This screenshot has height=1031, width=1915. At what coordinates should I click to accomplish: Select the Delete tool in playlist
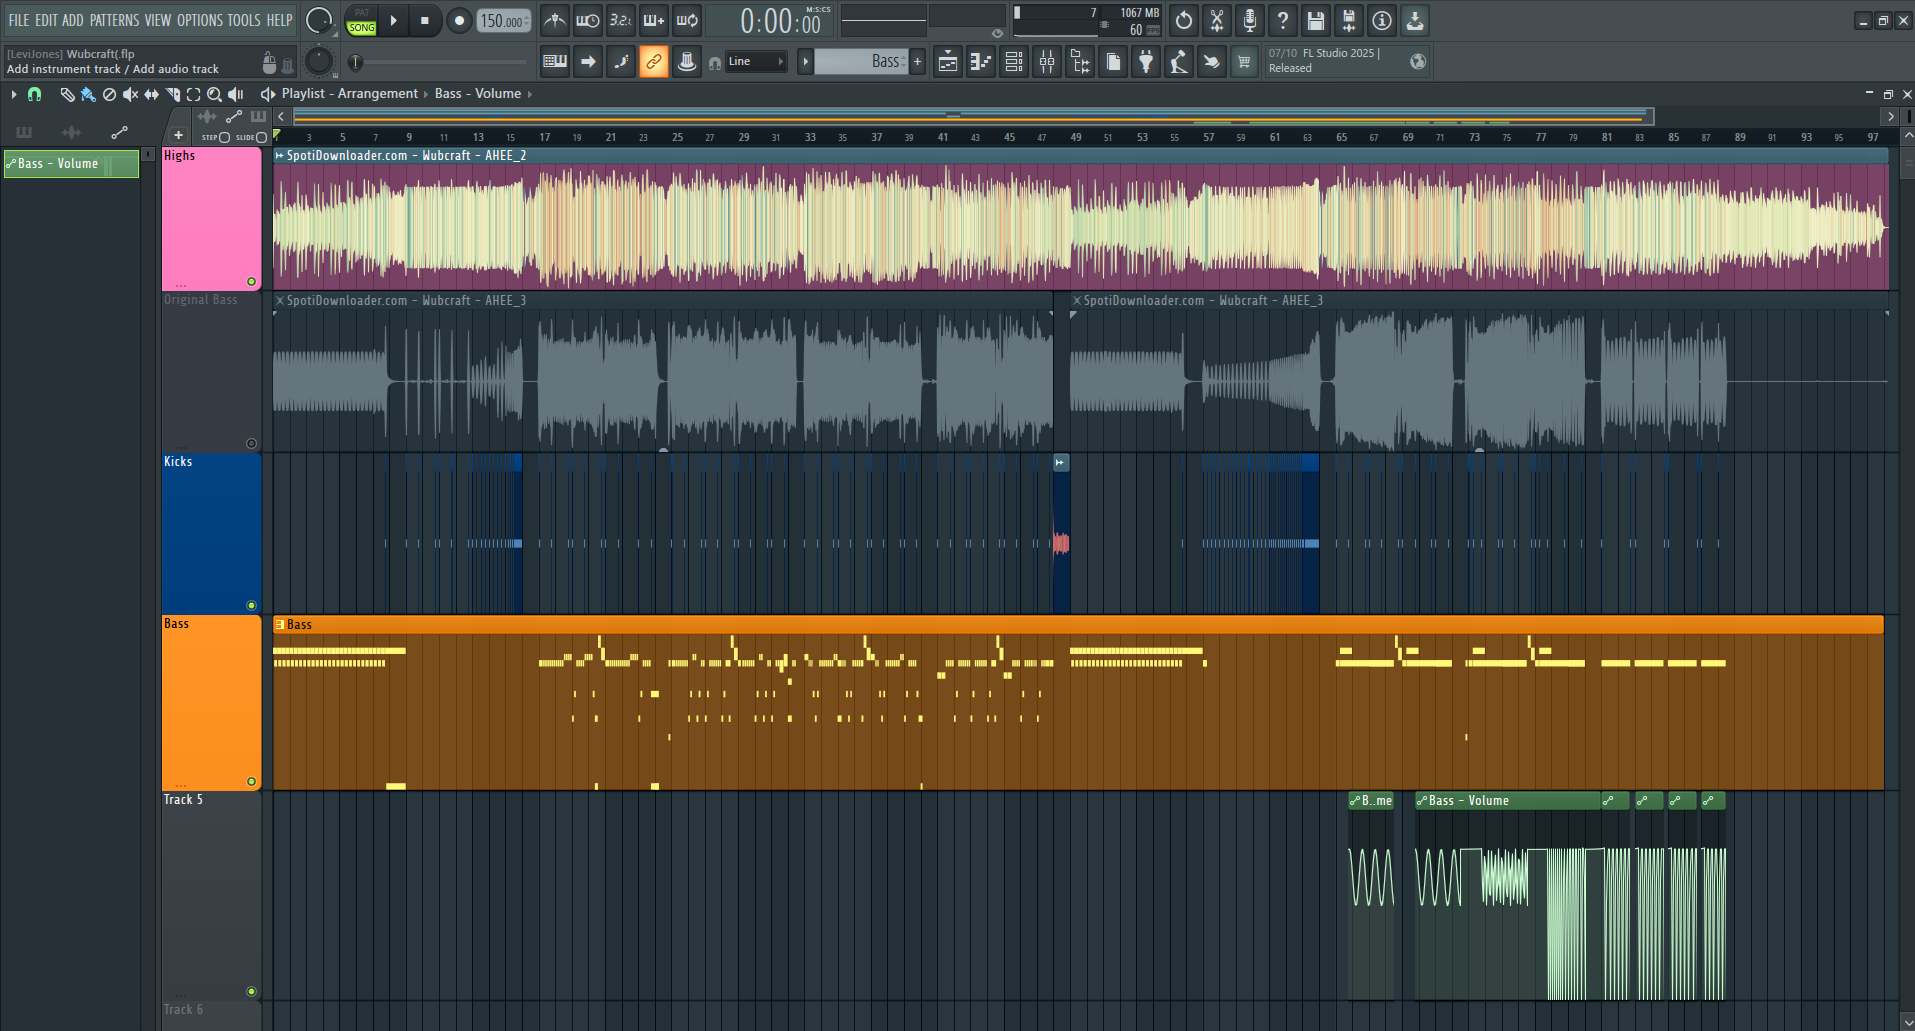point(109,94)
